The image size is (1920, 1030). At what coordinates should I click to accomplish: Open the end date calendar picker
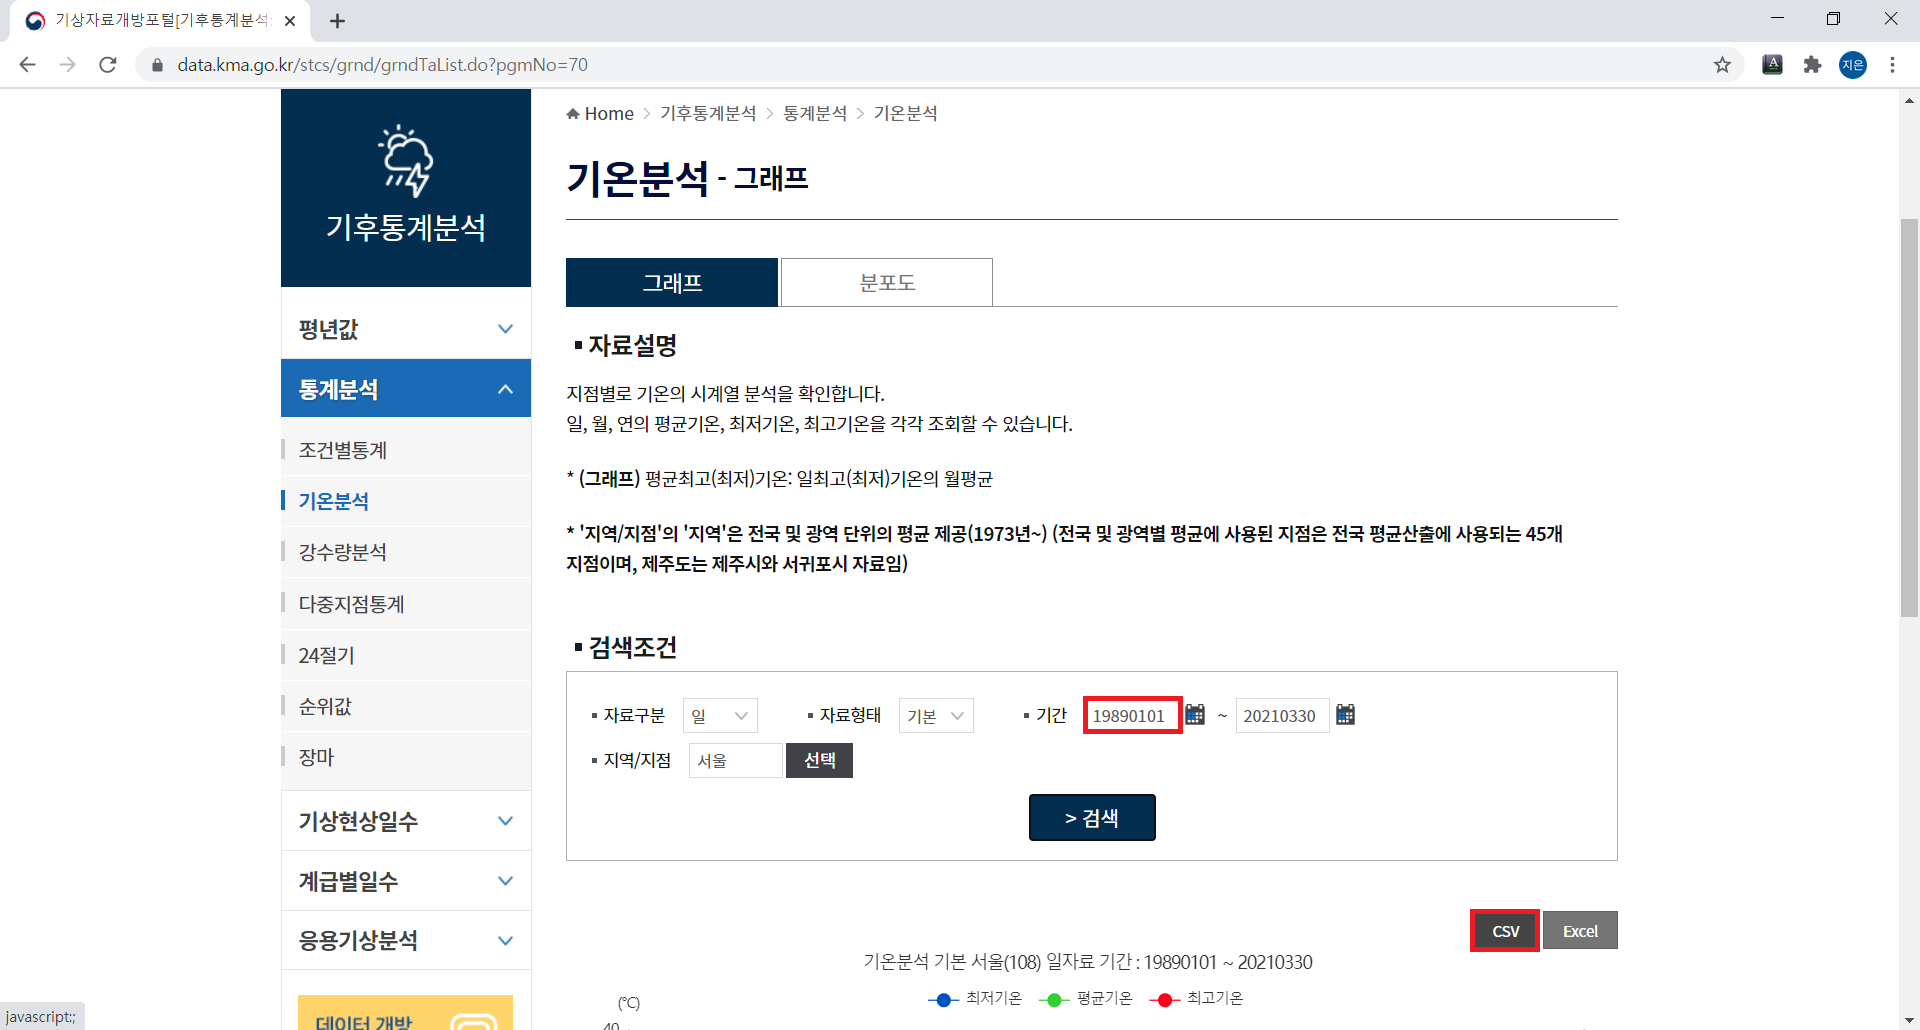[1346, 715]
